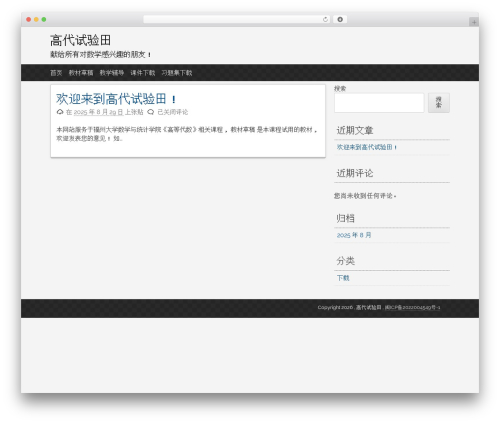Image resolution: width=500 pixels, height=423 pixels.
Task: Go to 首页 in navigation menu
Action: point(56,73)
